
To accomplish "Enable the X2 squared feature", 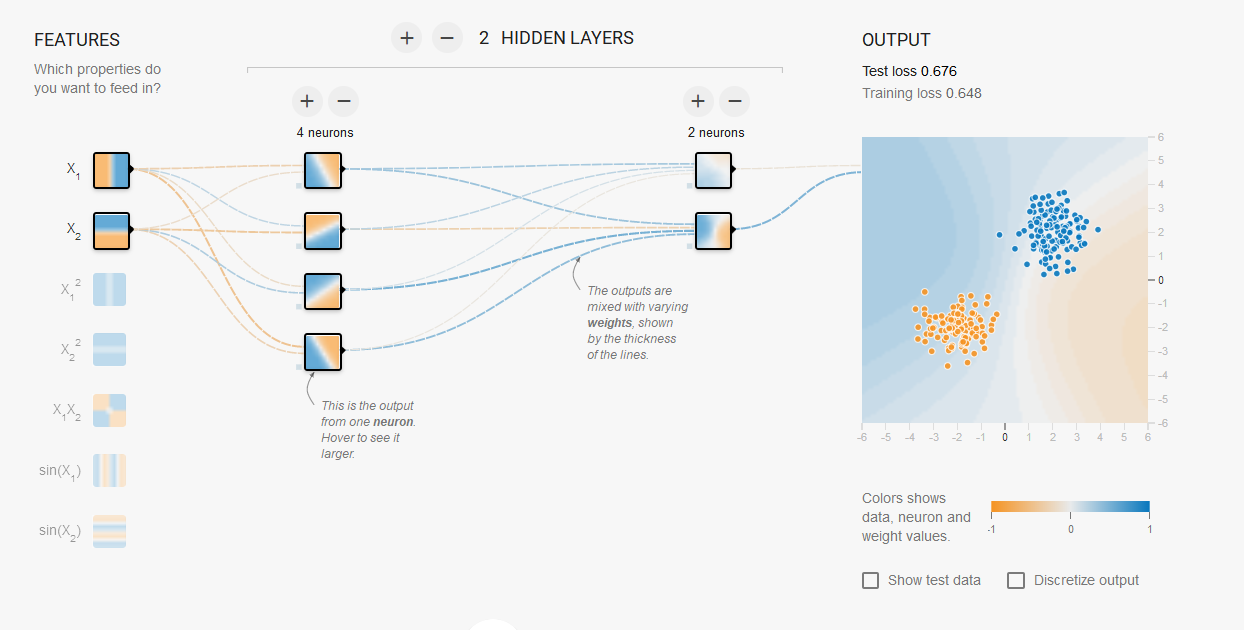I will [x=110, y=350].
